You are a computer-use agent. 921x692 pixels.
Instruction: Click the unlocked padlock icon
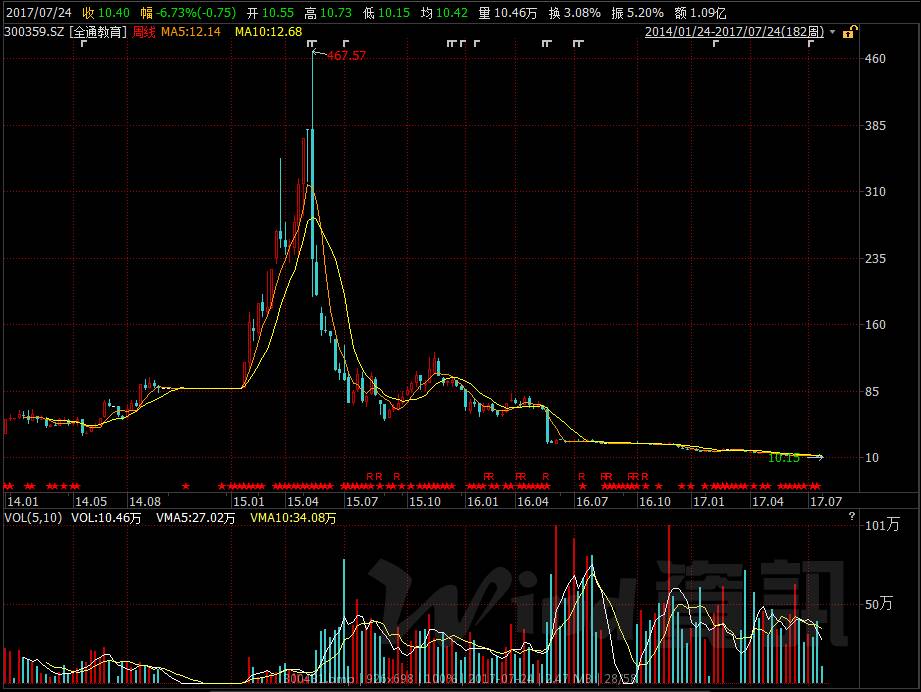850,32
